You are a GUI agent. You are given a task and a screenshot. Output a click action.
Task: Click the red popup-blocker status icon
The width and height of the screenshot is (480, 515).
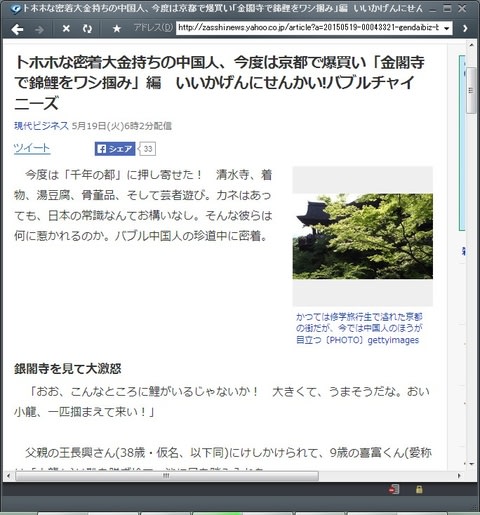coord(394,489)
